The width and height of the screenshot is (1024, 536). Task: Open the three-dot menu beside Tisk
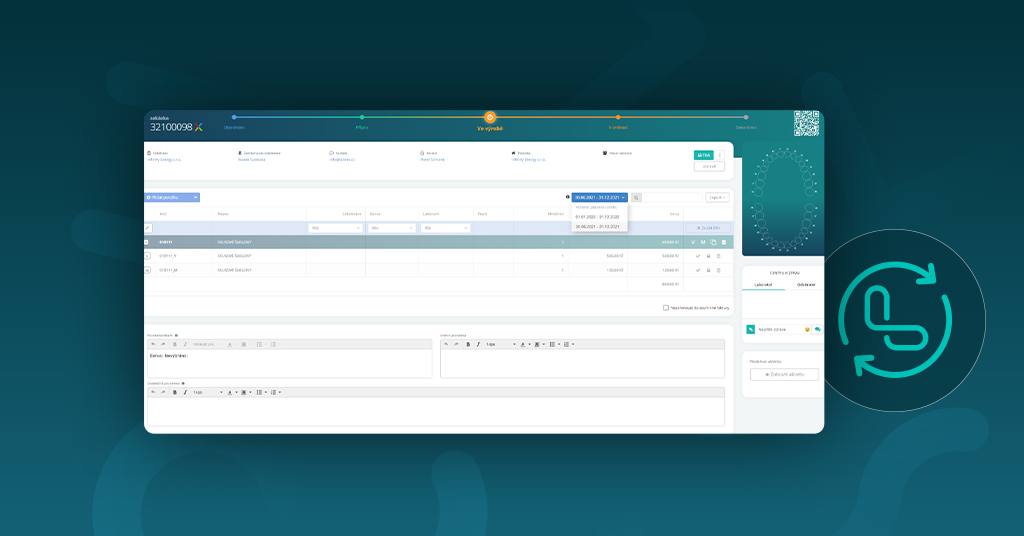(720, 155)
